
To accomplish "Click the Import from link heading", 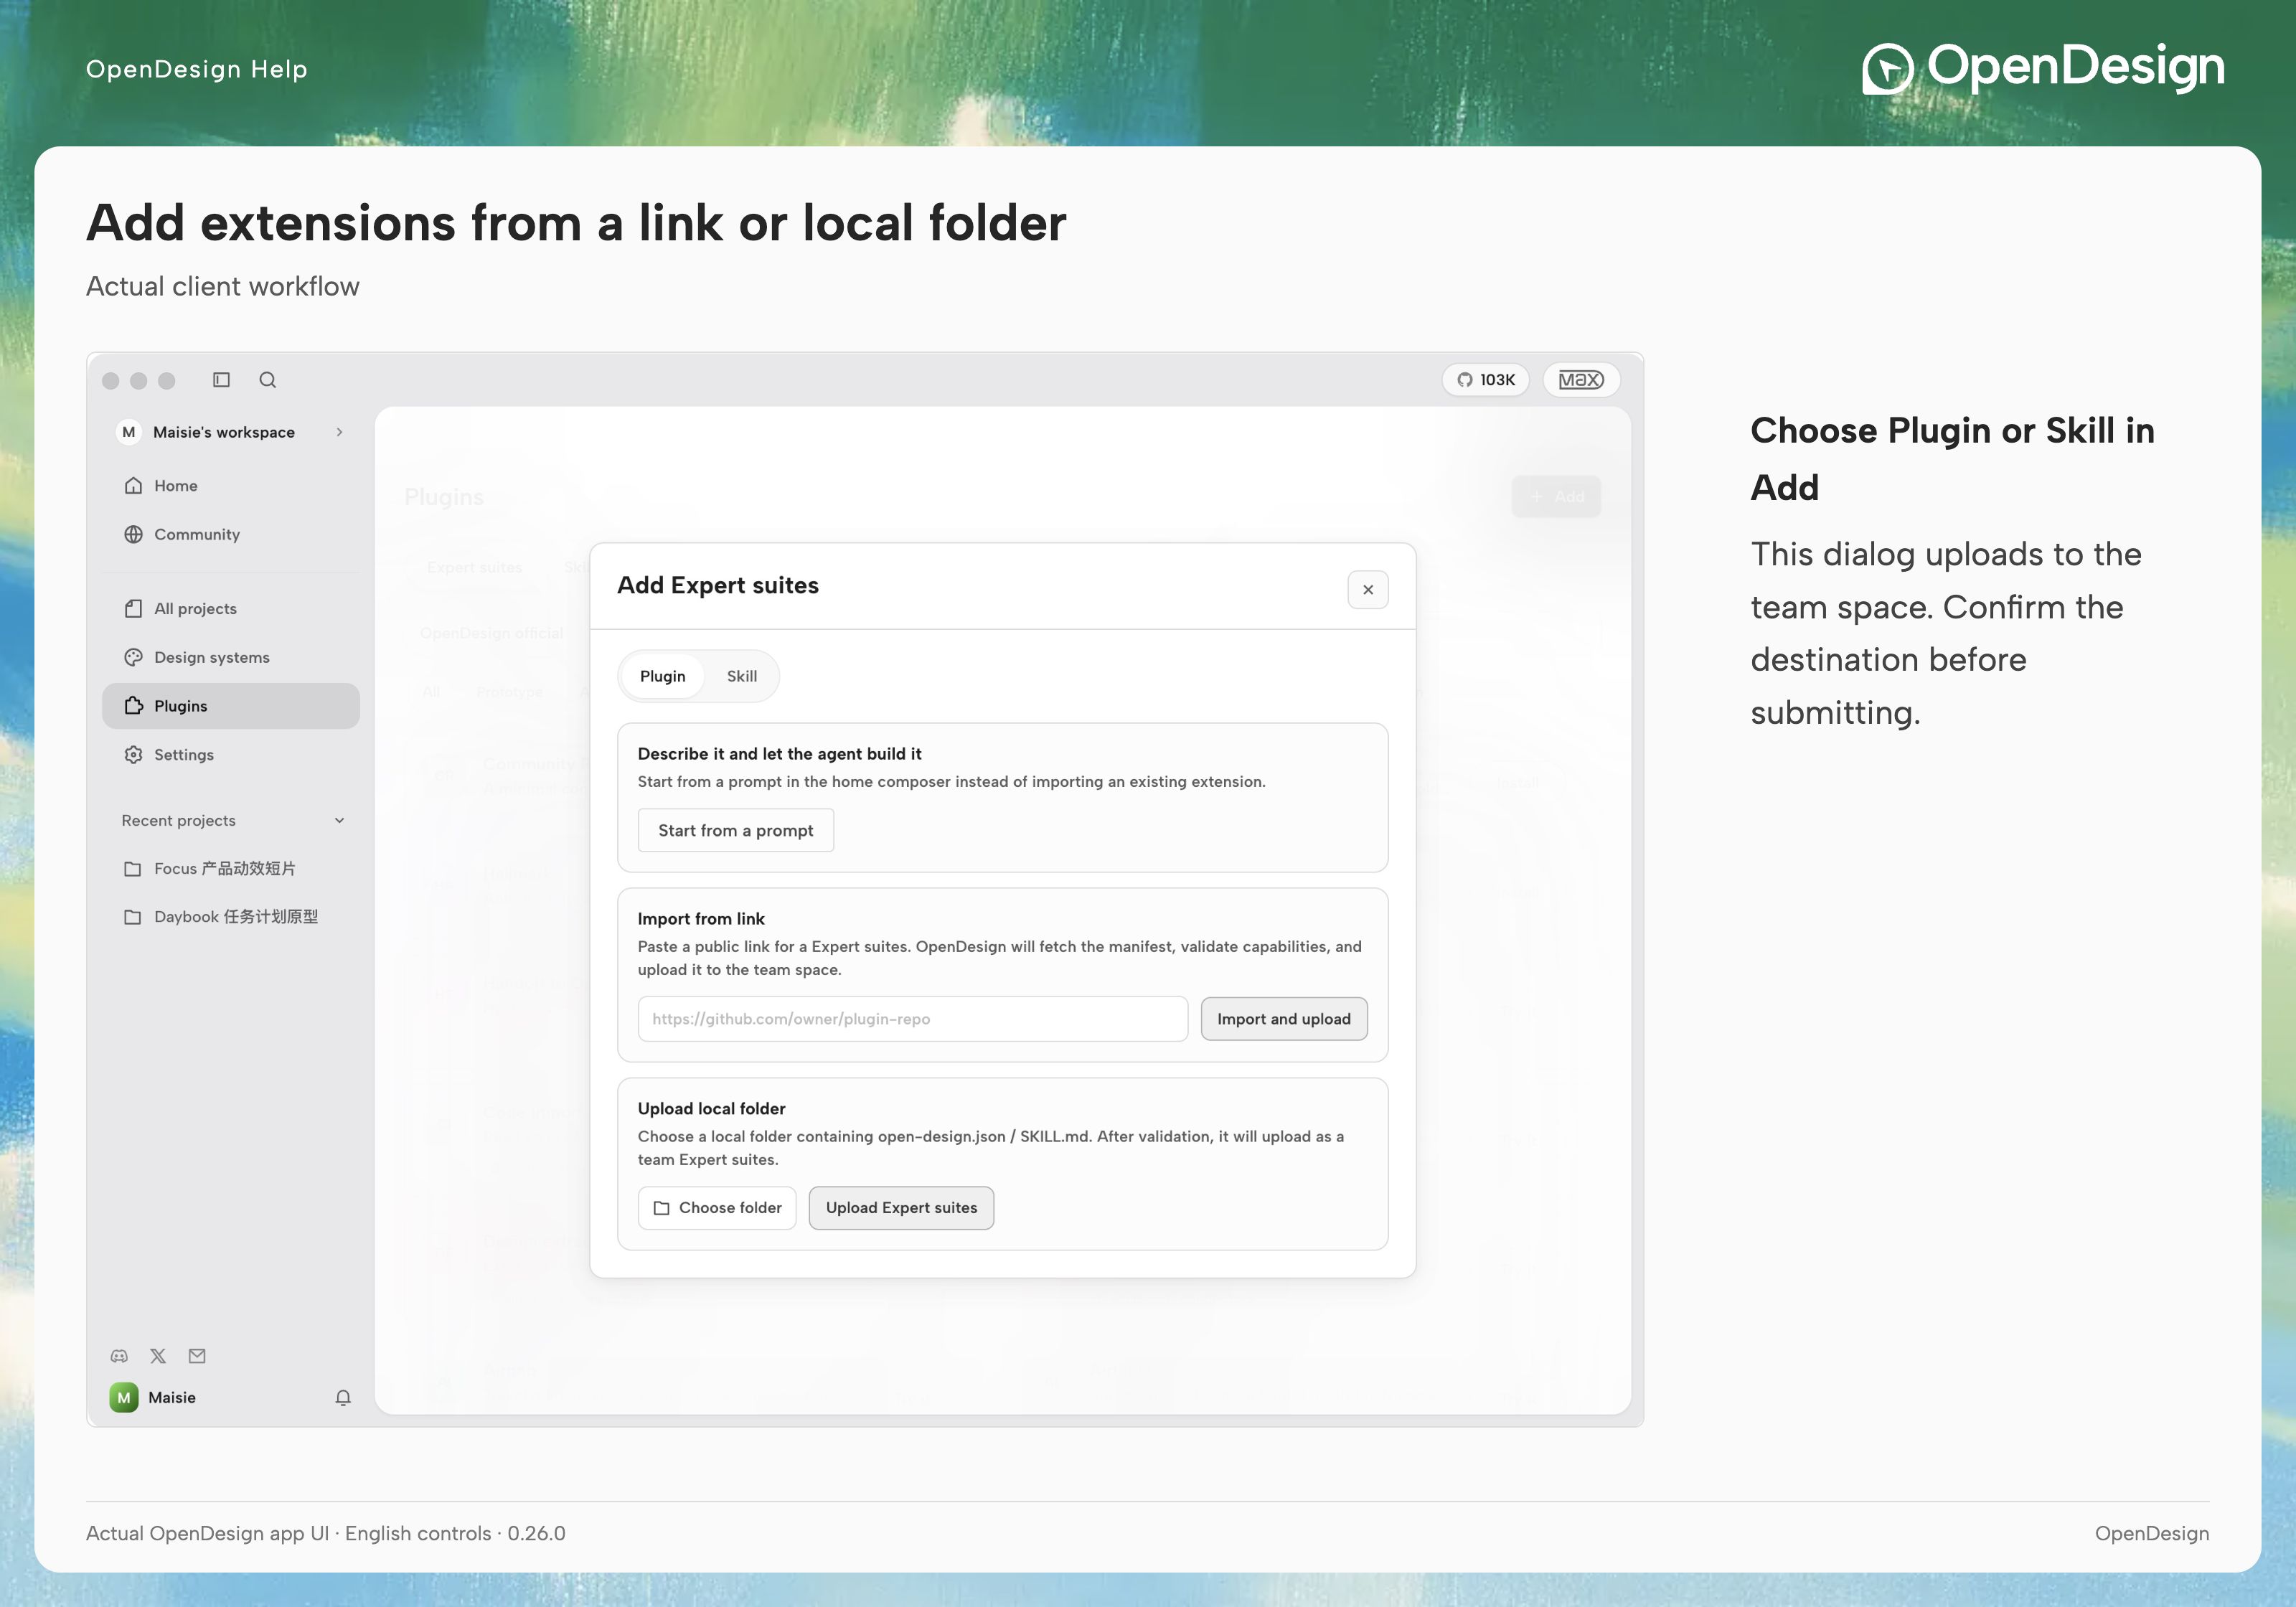I will point(701,919).
